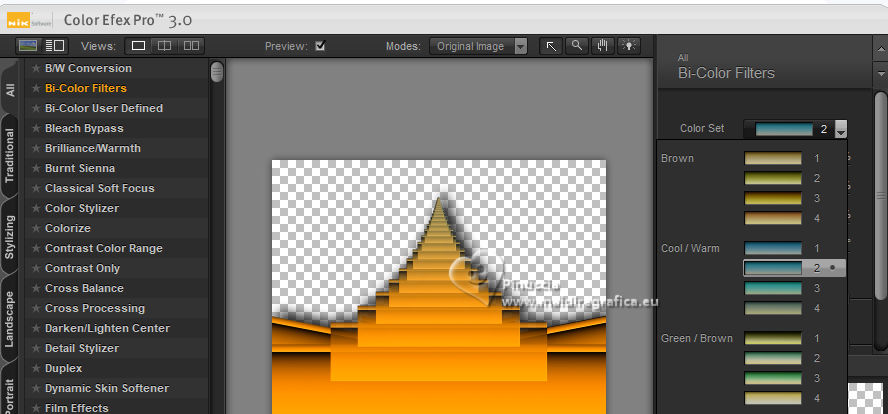Image resolution: width=888 pixels, height=414 pixels.
Task: Favorite star for Contrast Color Range
Action: (36, 249)
